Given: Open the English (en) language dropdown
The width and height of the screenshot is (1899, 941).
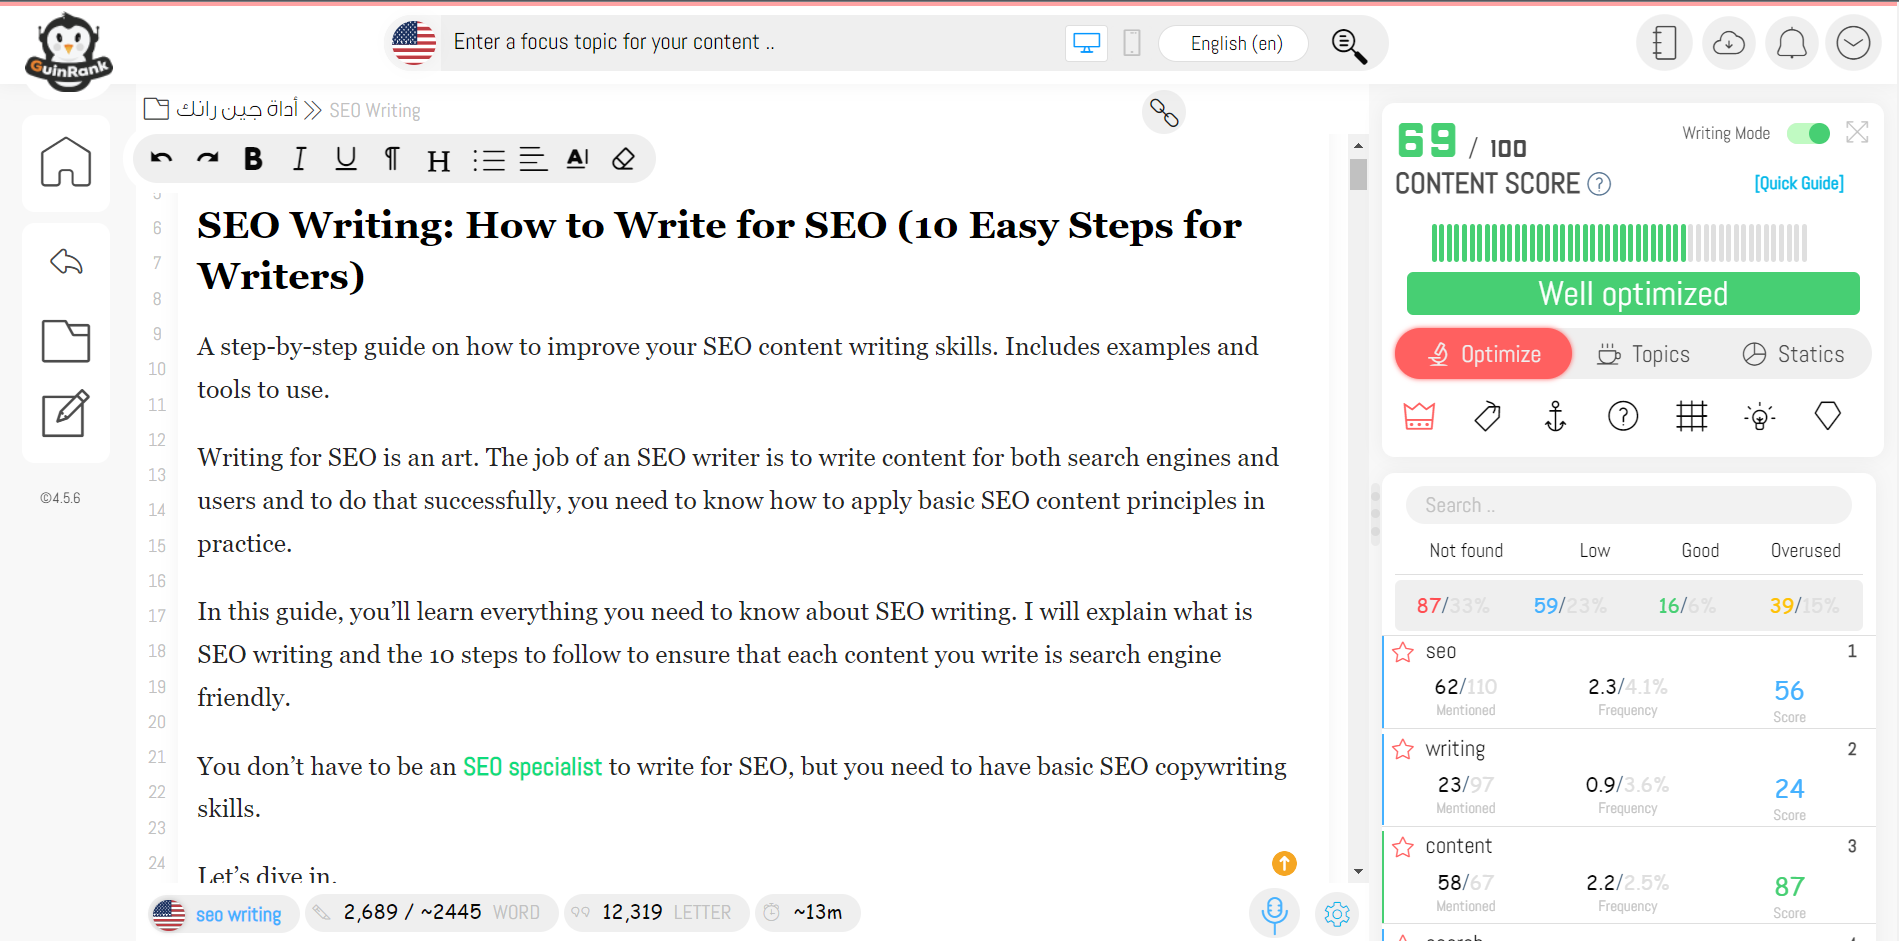Looking at the screenshot, I should pos(1235,43).
